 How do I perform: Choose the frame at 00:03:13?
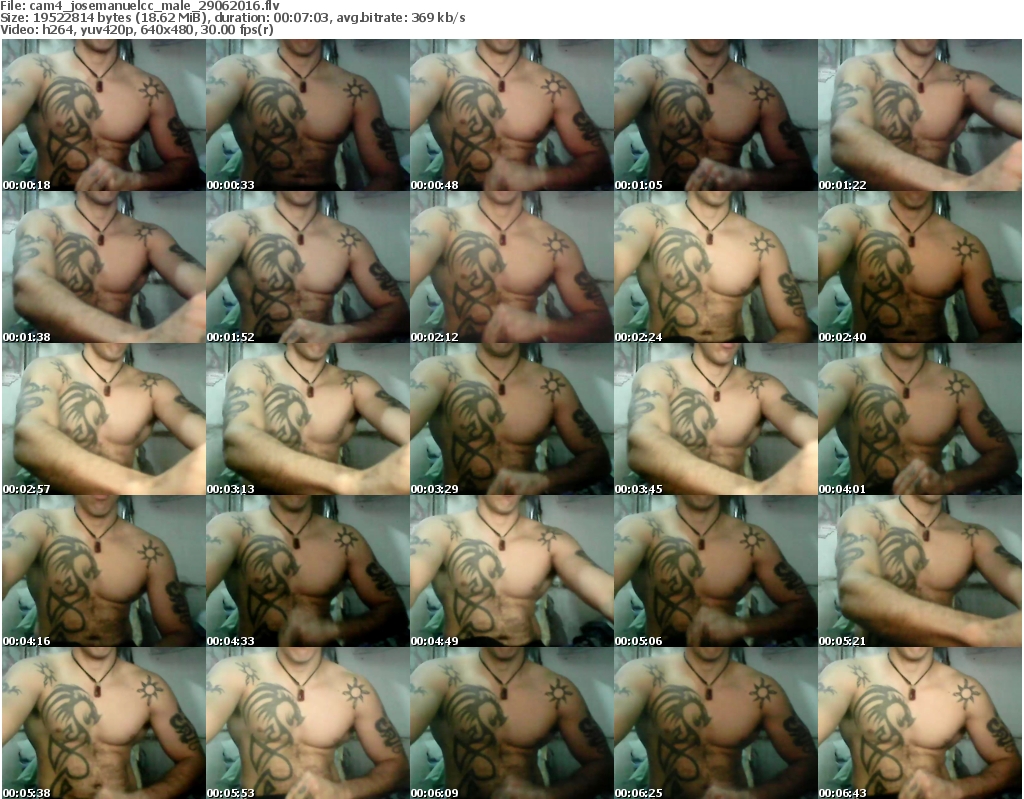(x=308, y=419)
